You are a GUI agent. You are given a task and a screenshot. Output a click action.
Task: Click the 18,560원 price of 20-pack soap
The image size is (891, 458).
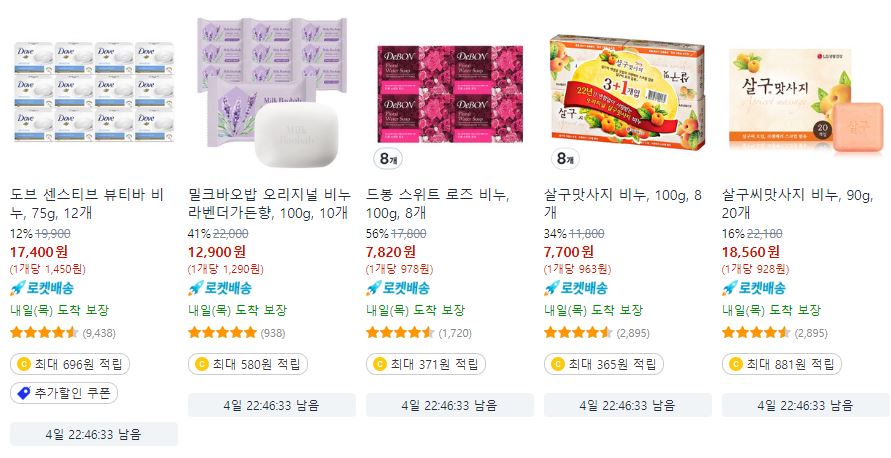click(x=751, y=252)
